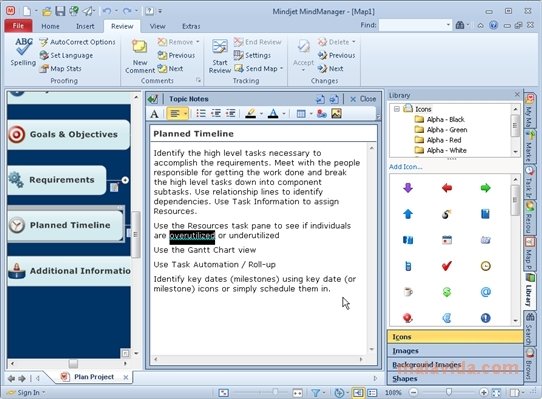
Task: Click the status bar filter icon
Action: (315, 393)
